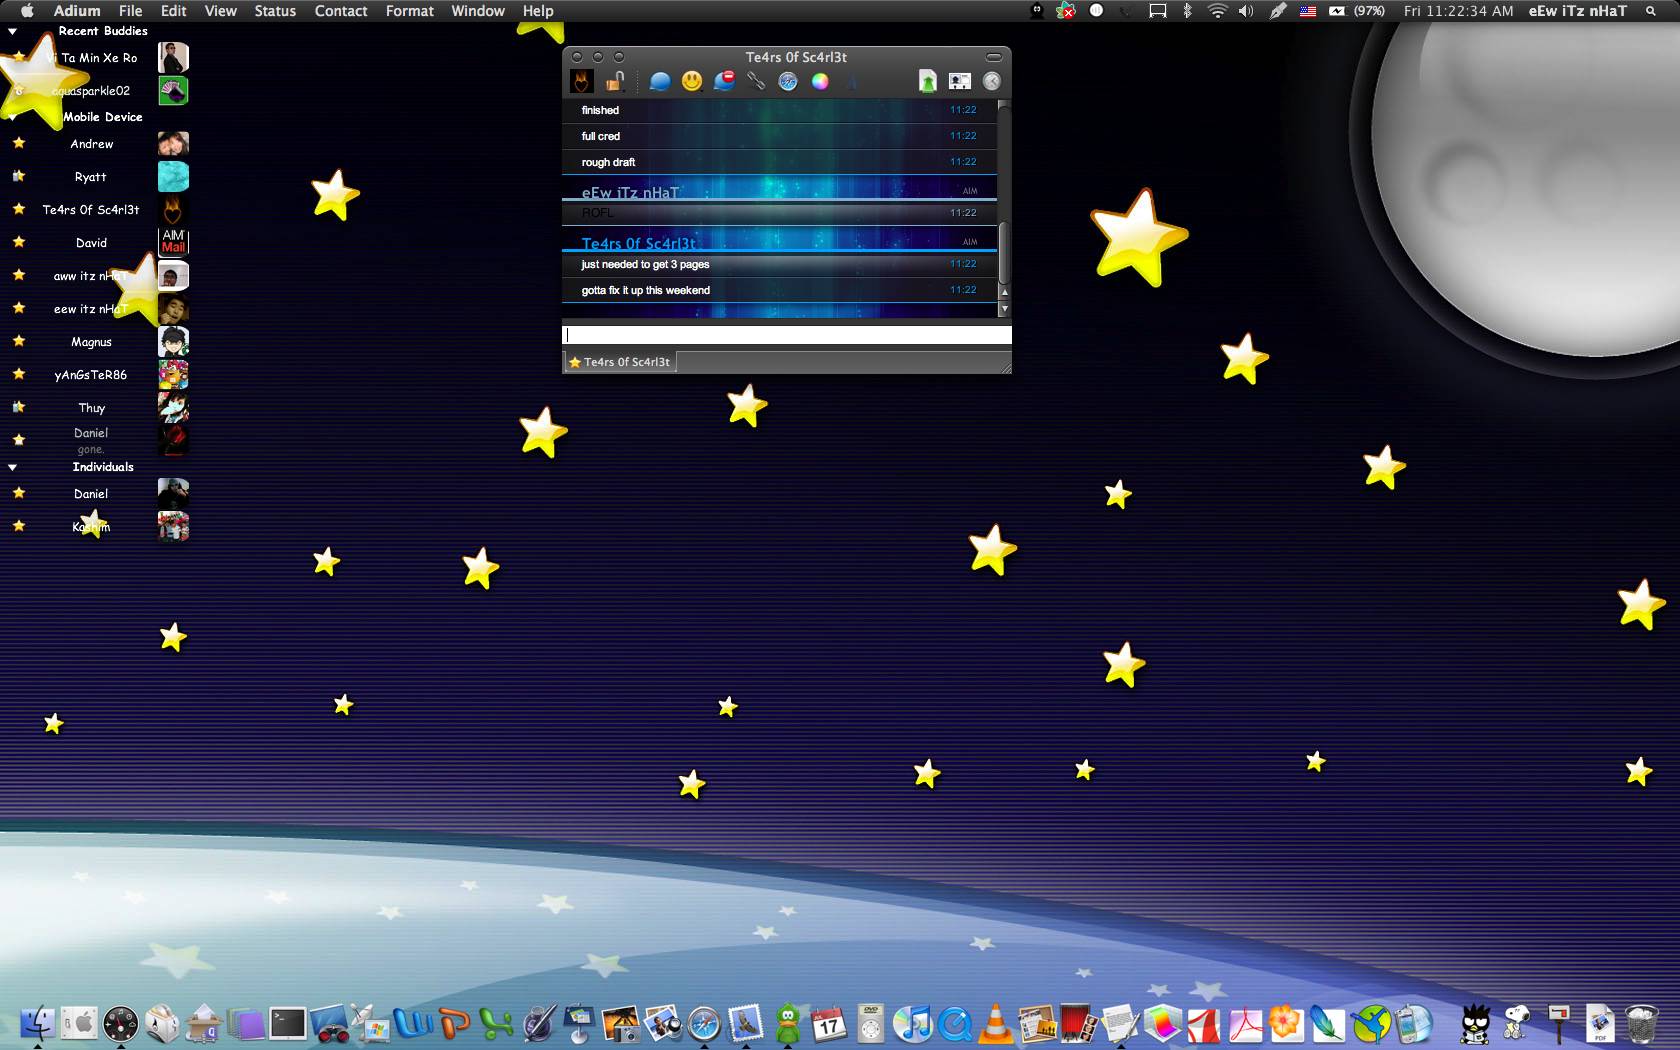Open Microsoft PowerPoint in Dock
1680x1050 pixels.
[x=455, y=1023]
